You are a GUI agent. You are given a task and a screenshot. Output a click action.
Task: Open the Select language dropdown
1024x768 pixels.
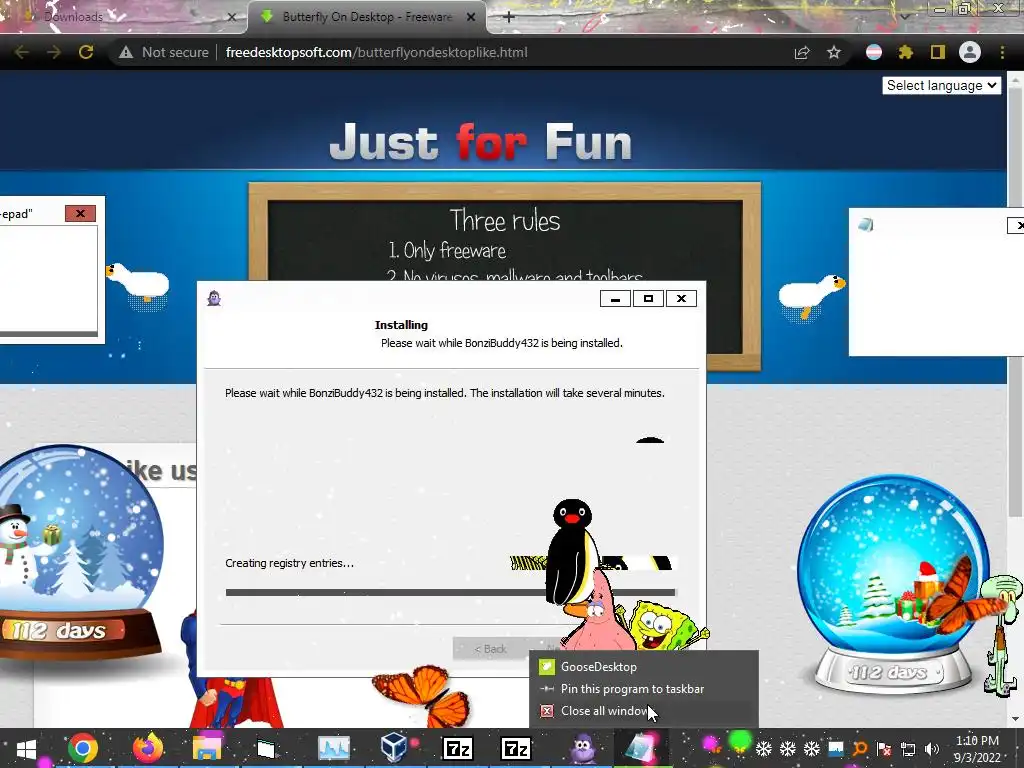point(941,86)
